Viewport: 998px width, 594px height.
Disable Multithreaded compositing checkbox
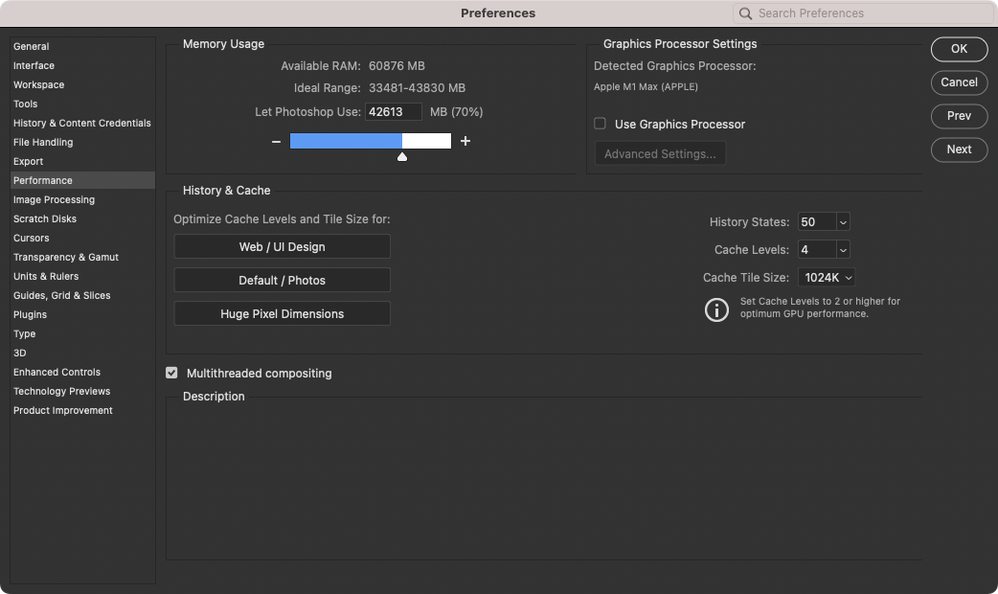[x=171, y=373]
